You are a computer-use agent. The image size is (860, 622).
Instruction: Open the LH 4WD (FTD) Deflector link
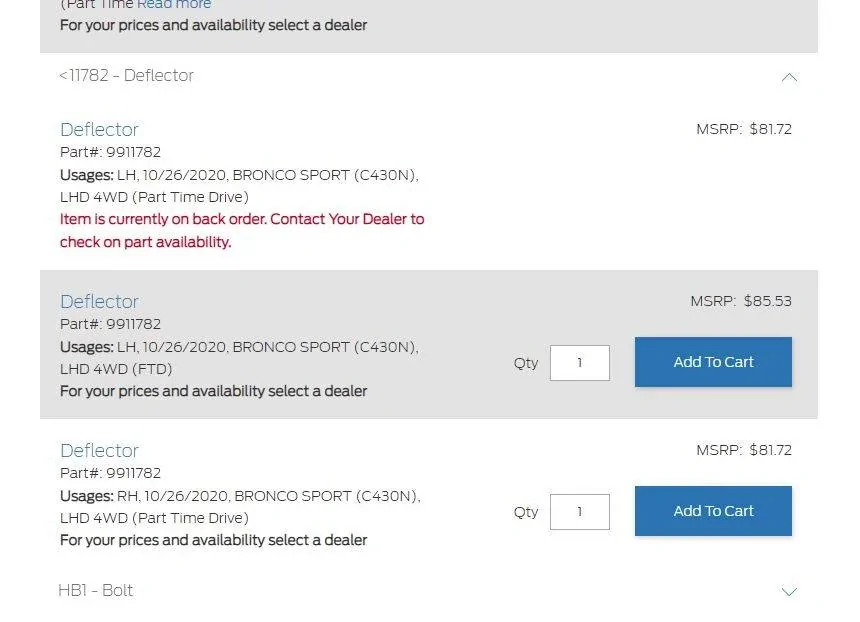point(99,301)
